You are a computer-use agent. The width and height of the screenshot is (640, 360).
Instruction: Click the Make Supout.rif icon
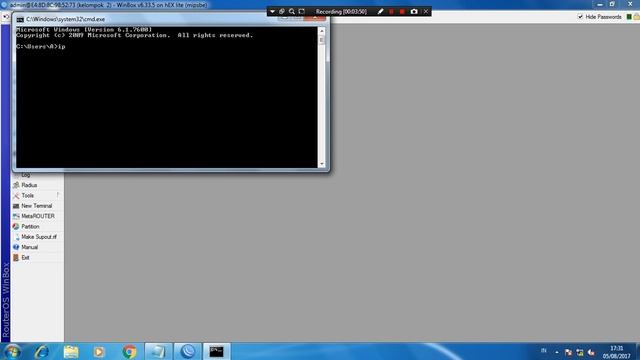tap(17, 237)
